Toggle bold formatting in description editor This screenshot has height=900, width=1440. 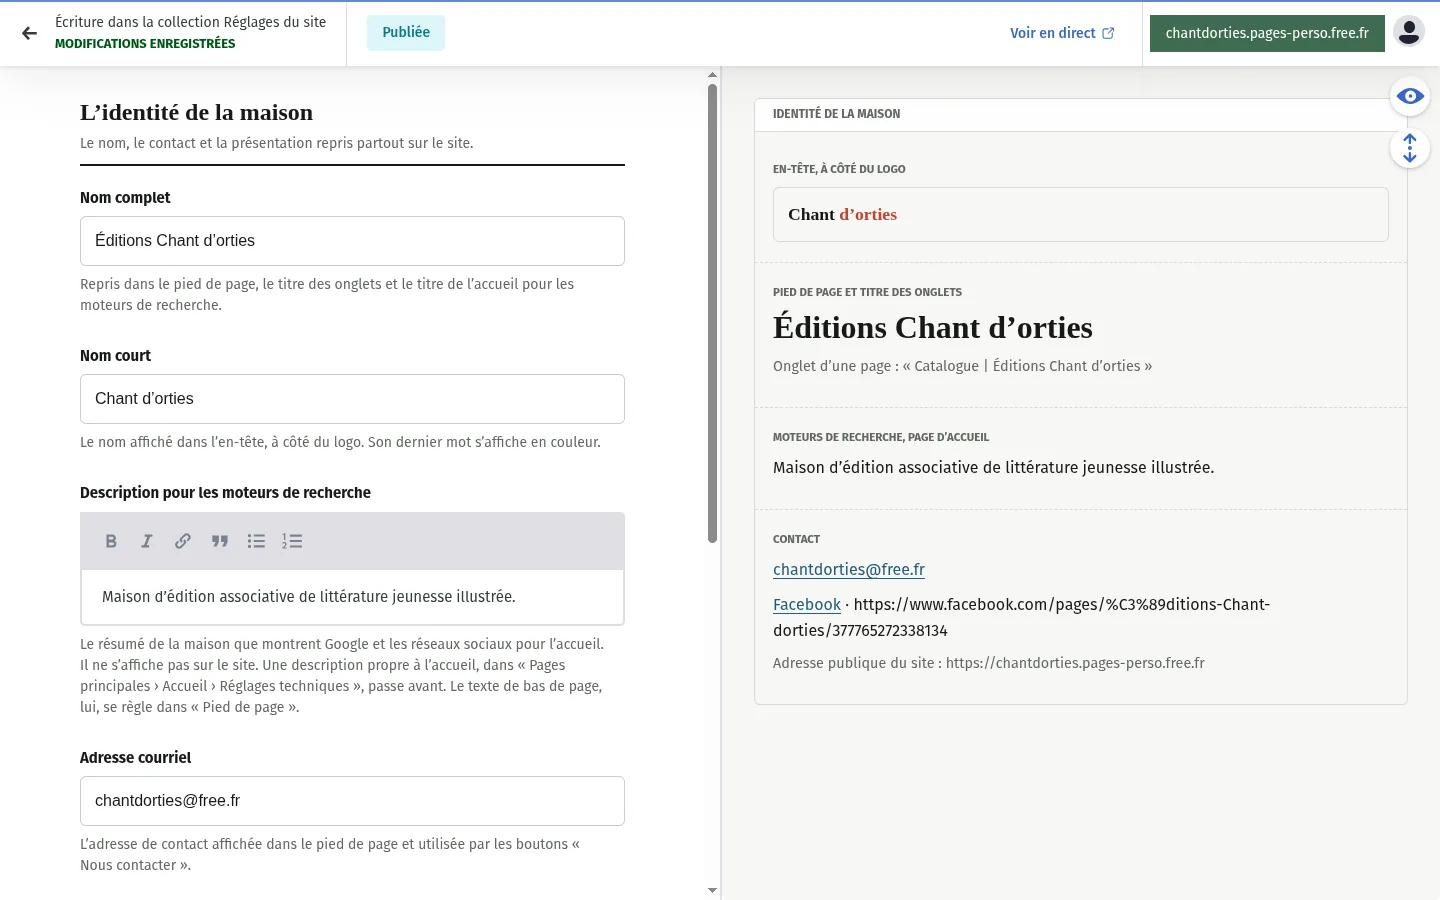coord(111,541)
